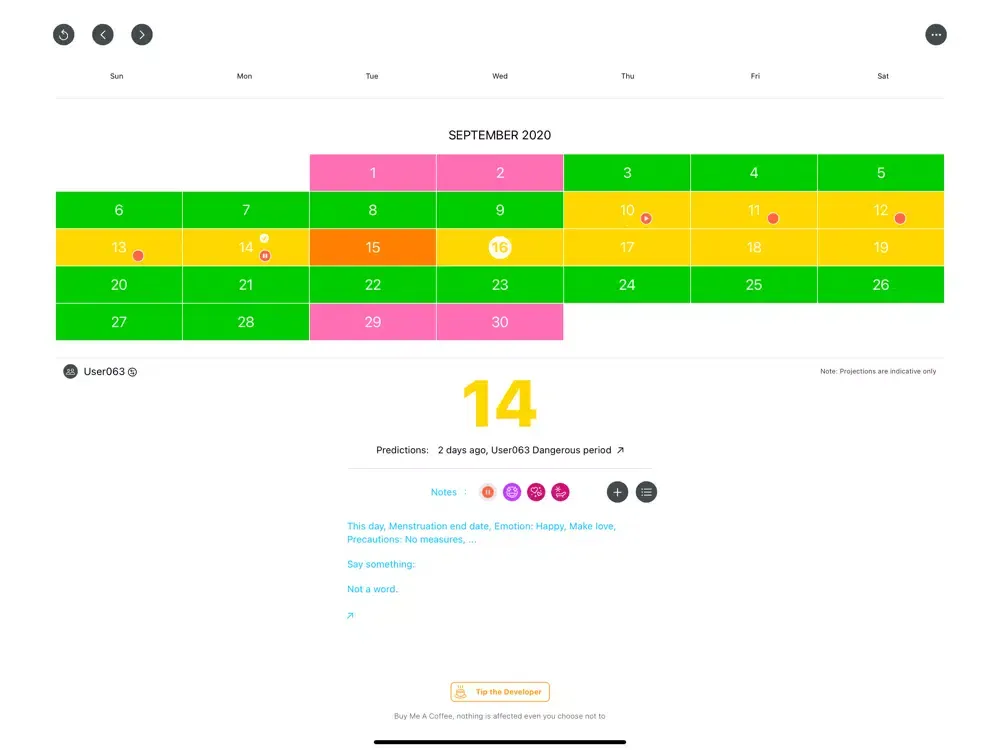
Task: Select yellow date 18
Action: pyautogui.click(x=754, y=247)
